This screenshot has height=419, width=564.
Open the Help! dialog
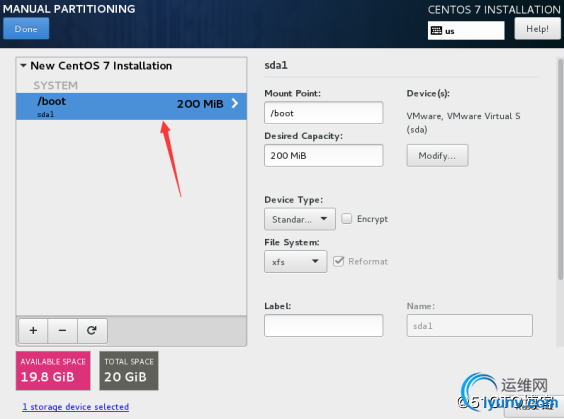tap(537, 28)
